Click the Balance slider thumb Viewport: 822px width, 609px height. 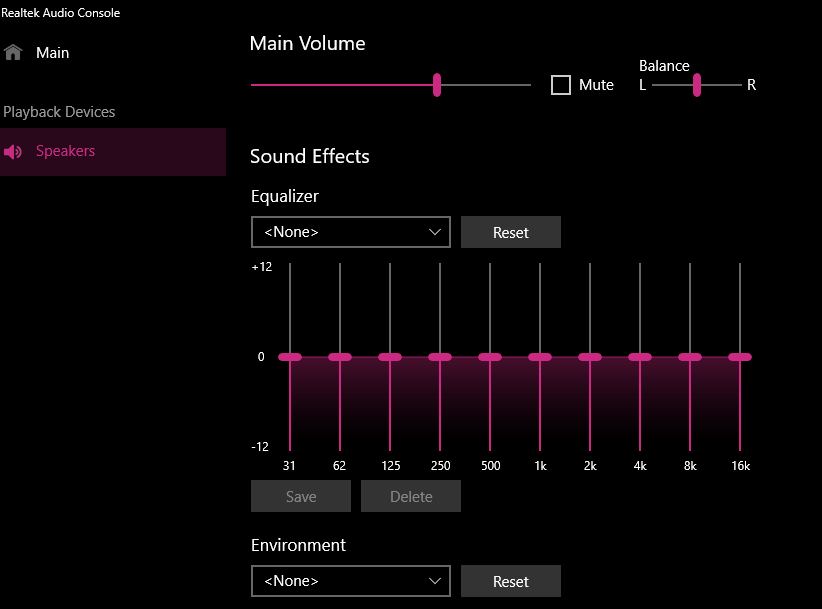(x=697, y=85)
